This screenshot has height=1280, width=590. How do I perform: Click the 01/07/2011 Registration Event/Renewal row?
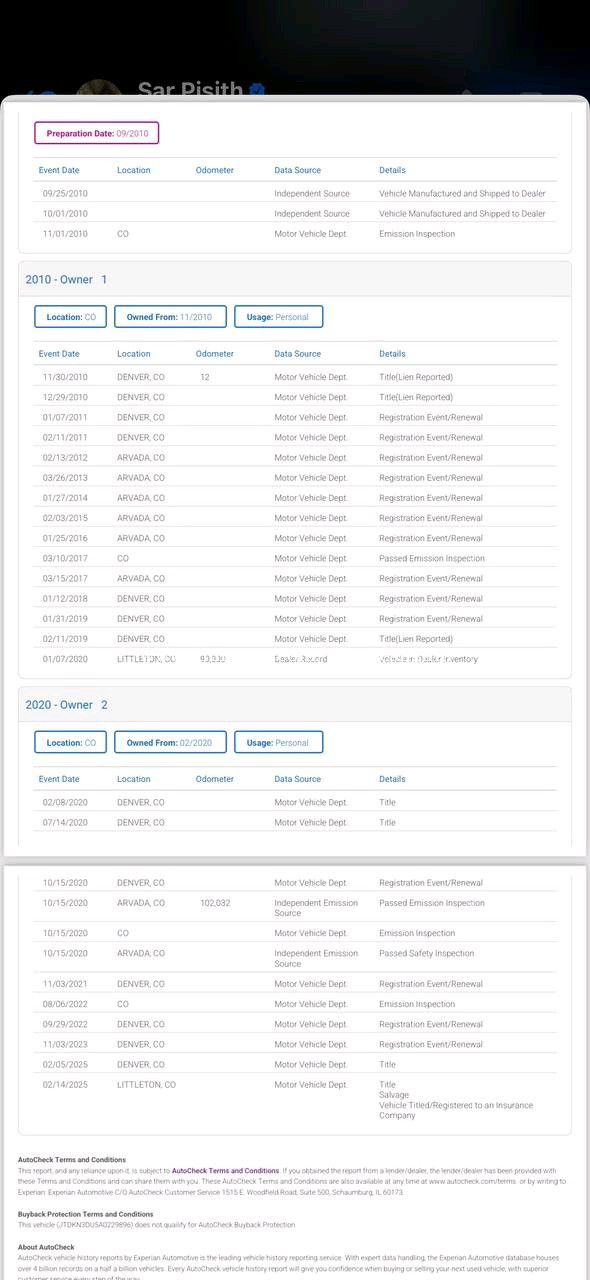pyautogui.click(x=295, y=417)
